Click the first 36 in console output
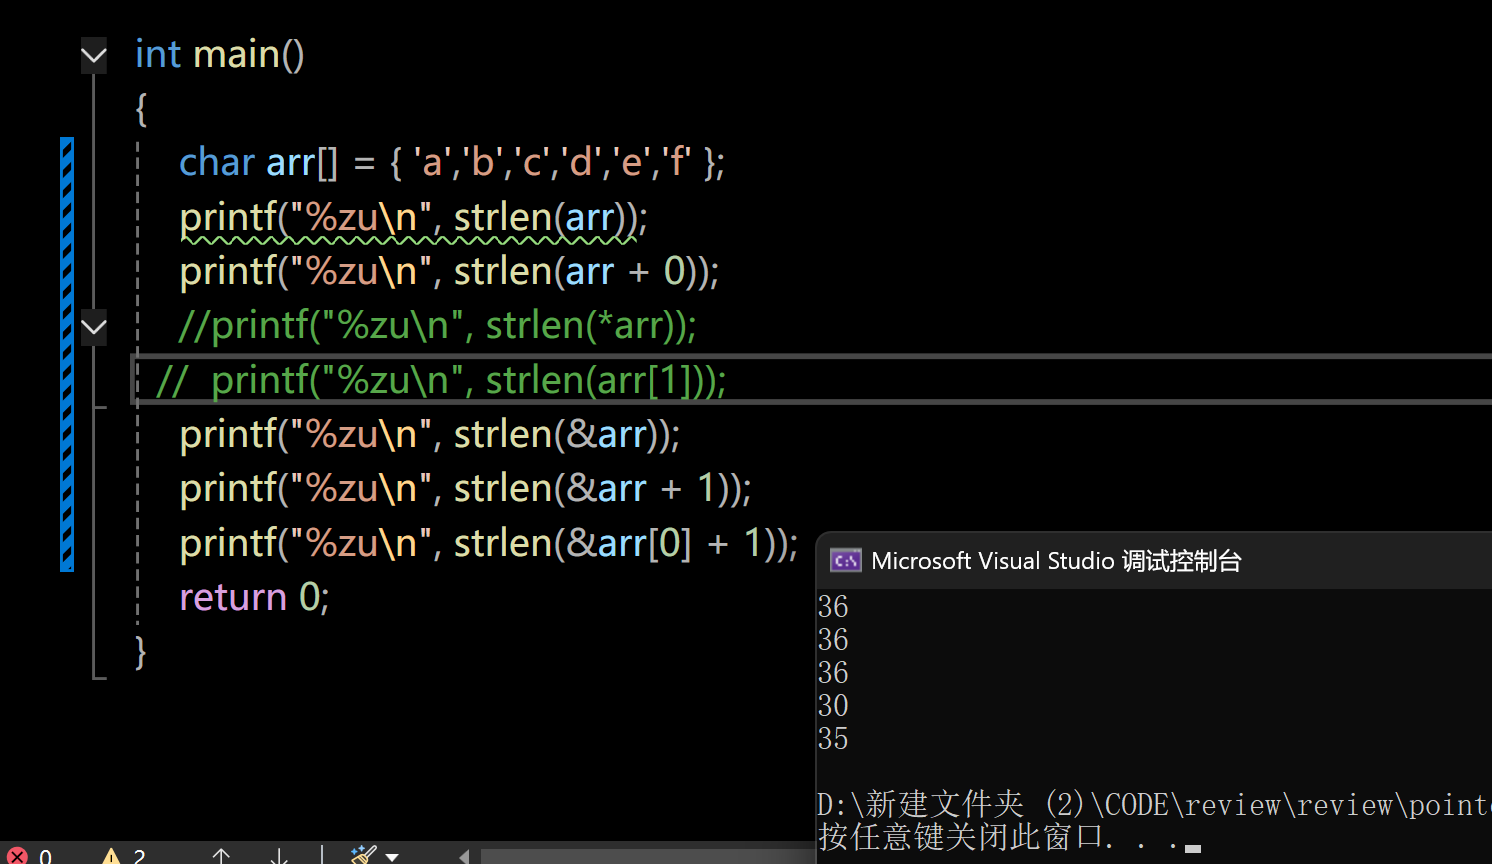This screenshot has width=1492, height=864. pos(833,607)
